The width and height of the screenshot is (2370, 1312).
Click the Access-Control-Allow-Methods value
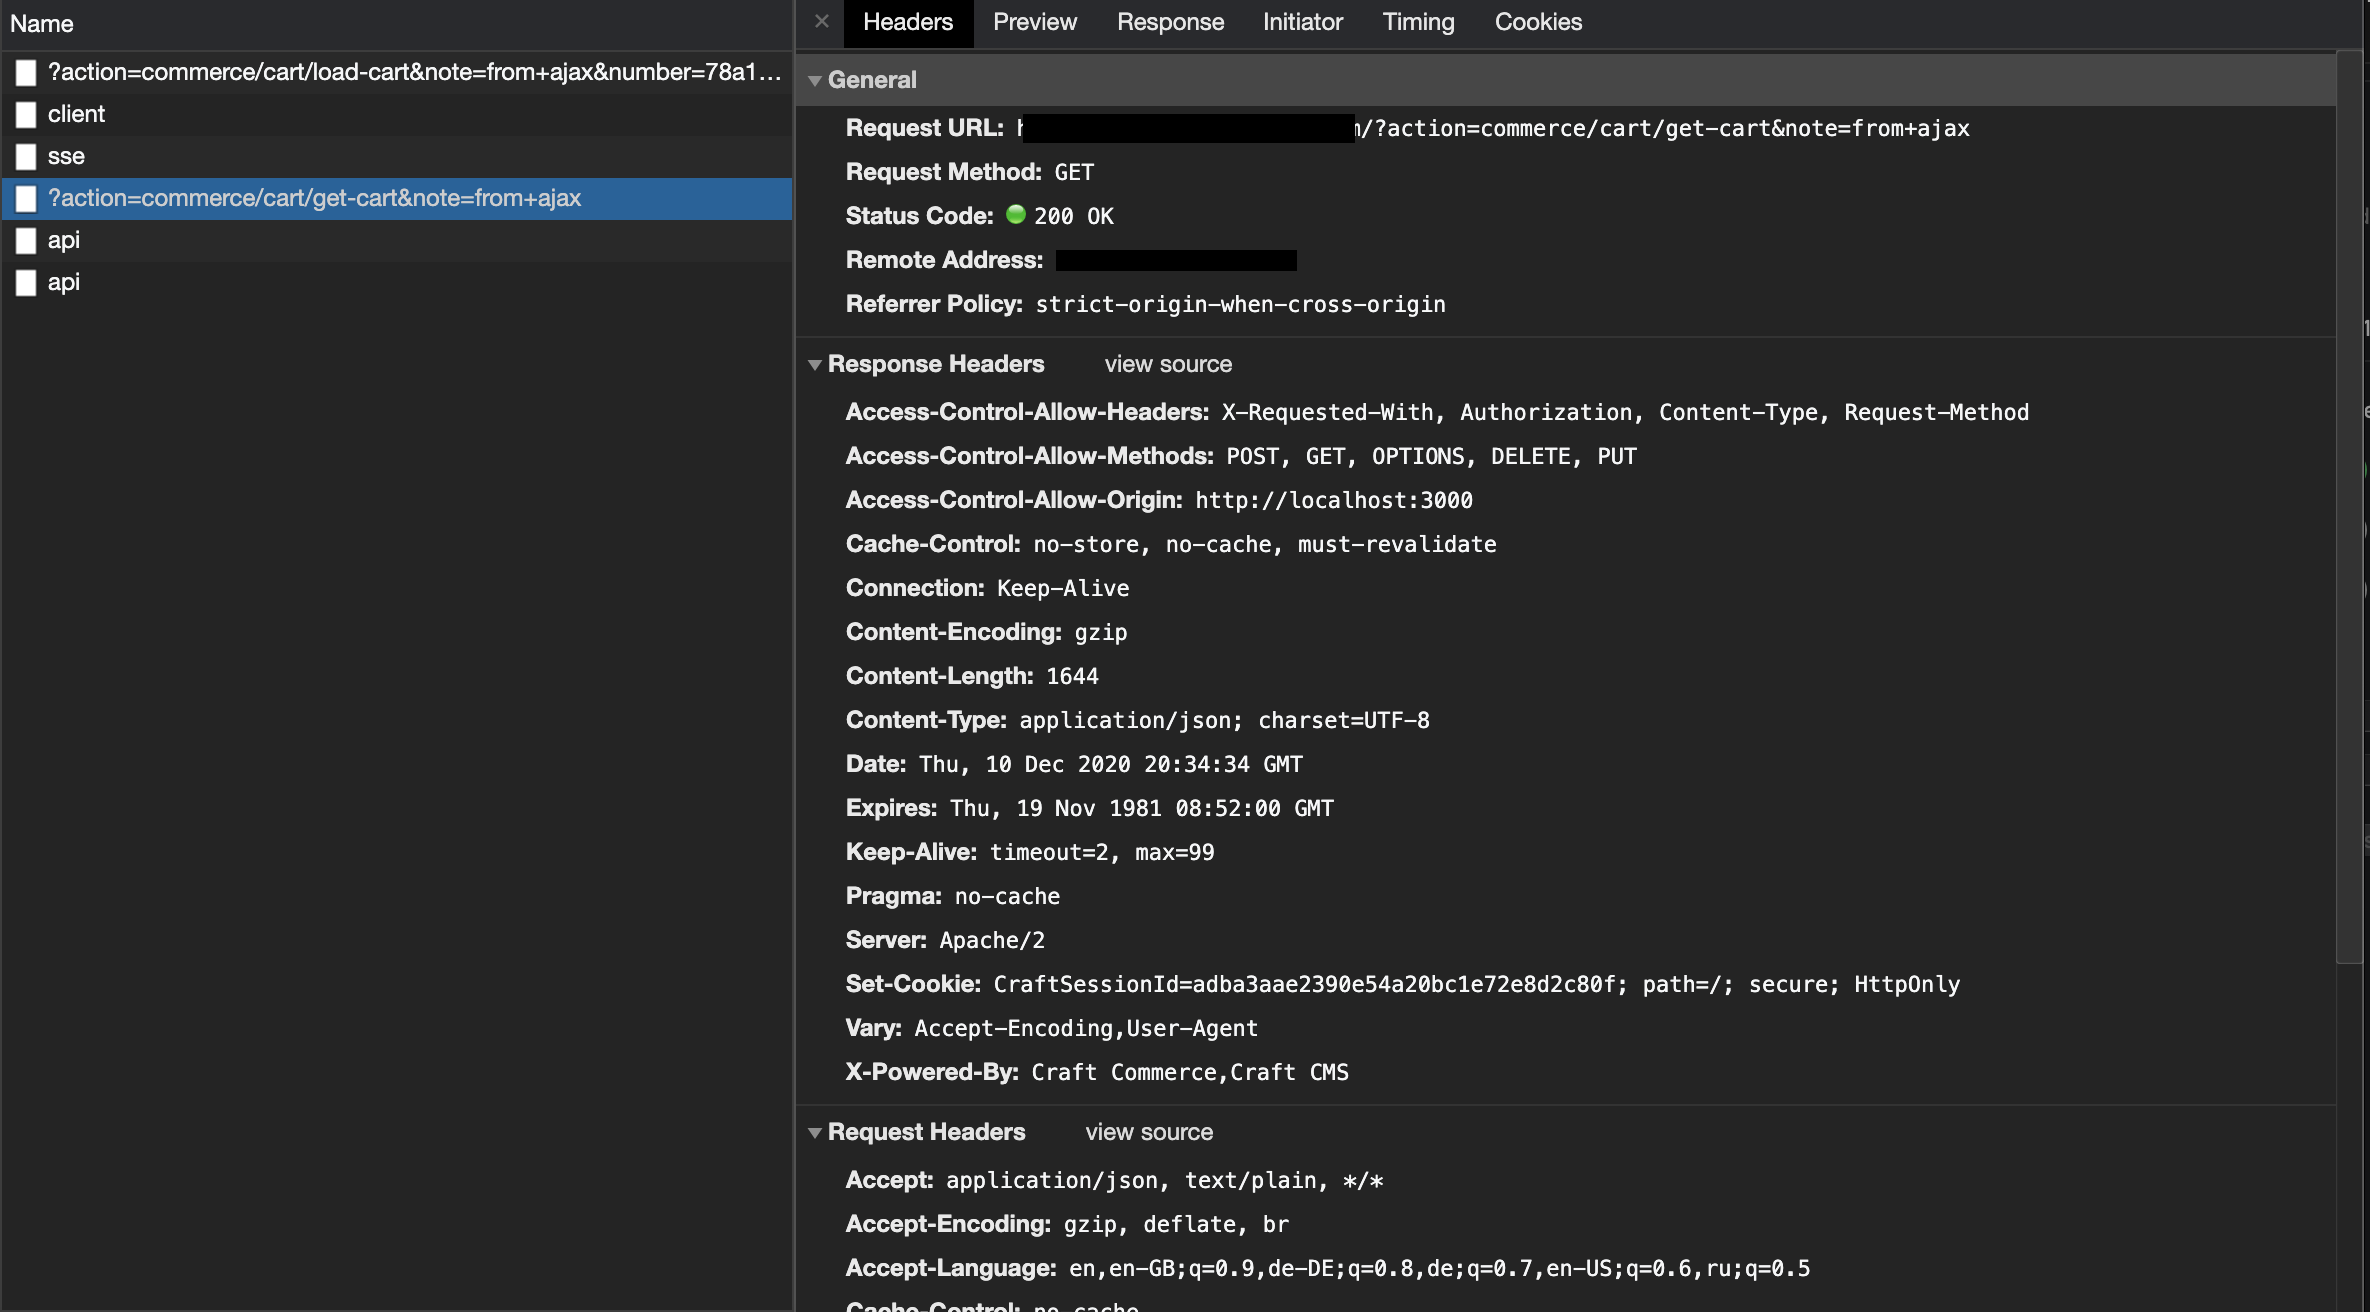pos(1431,456)
